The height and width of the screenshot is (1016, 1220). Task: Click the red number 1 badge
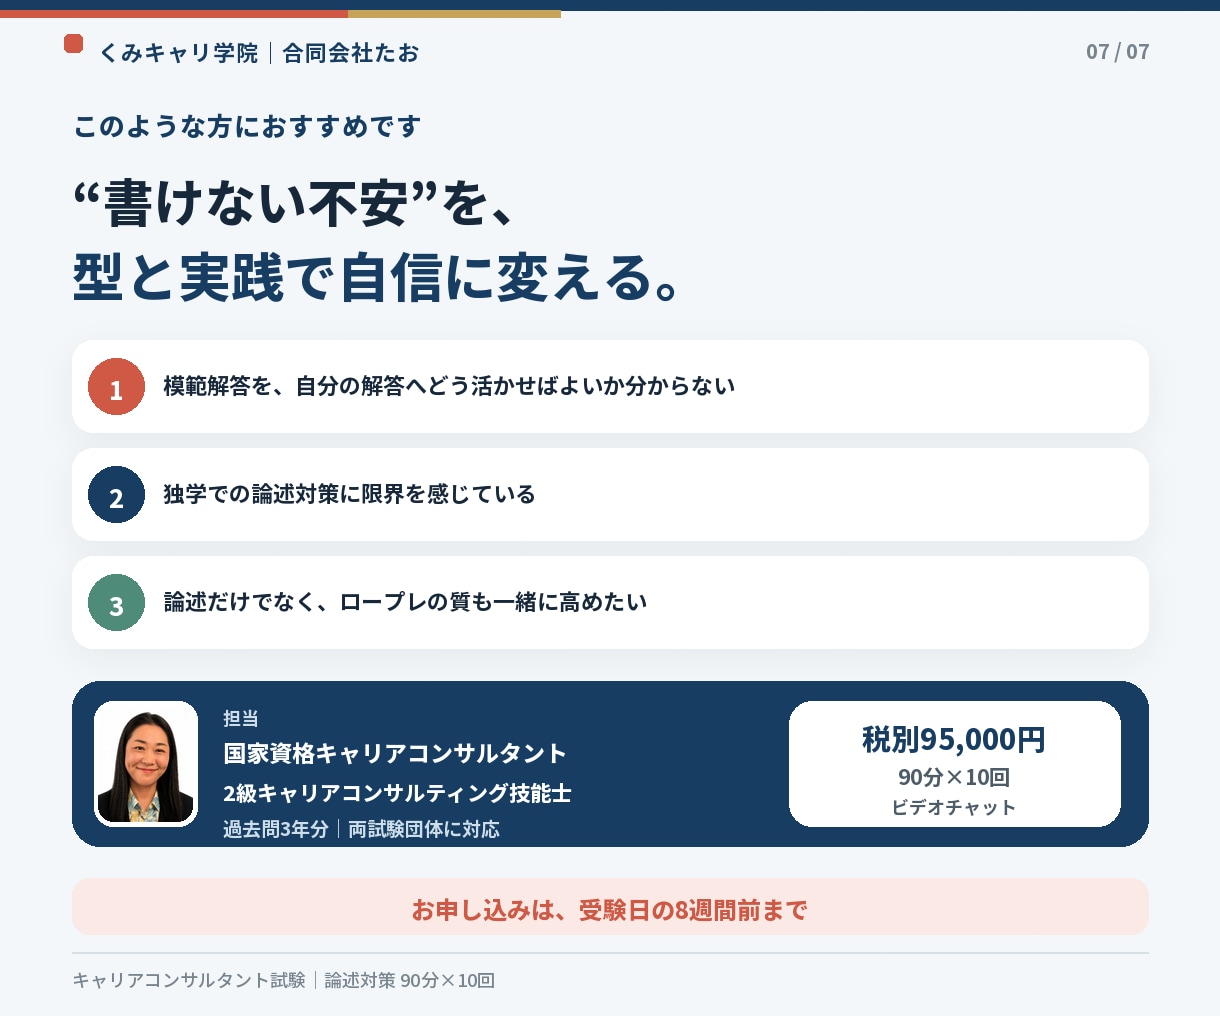116,387
